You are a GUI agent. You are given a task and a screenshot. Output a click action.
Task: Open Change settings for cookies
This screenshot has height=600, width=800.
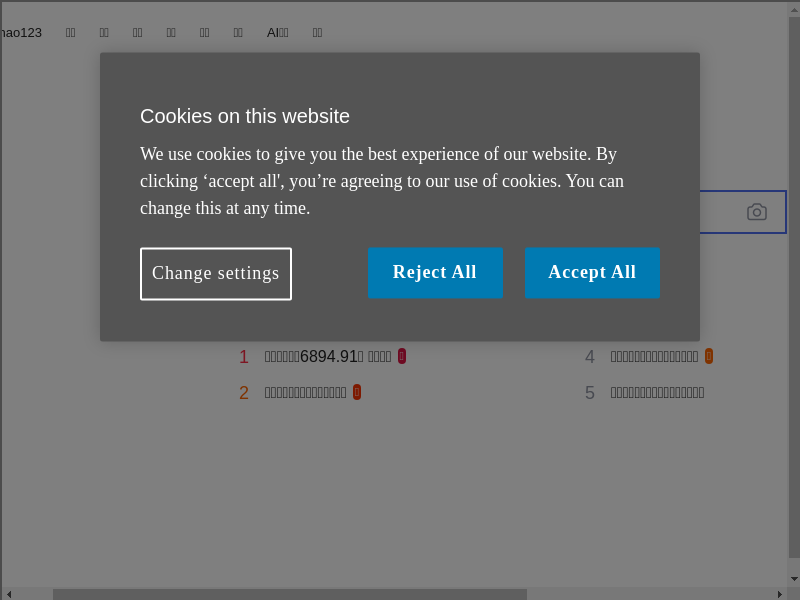pyautogui.click(x=216, y=274)
